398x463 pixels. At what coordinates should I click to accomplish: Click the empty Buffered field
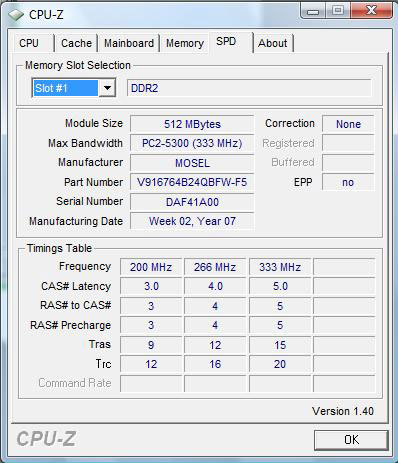(348, 163)
